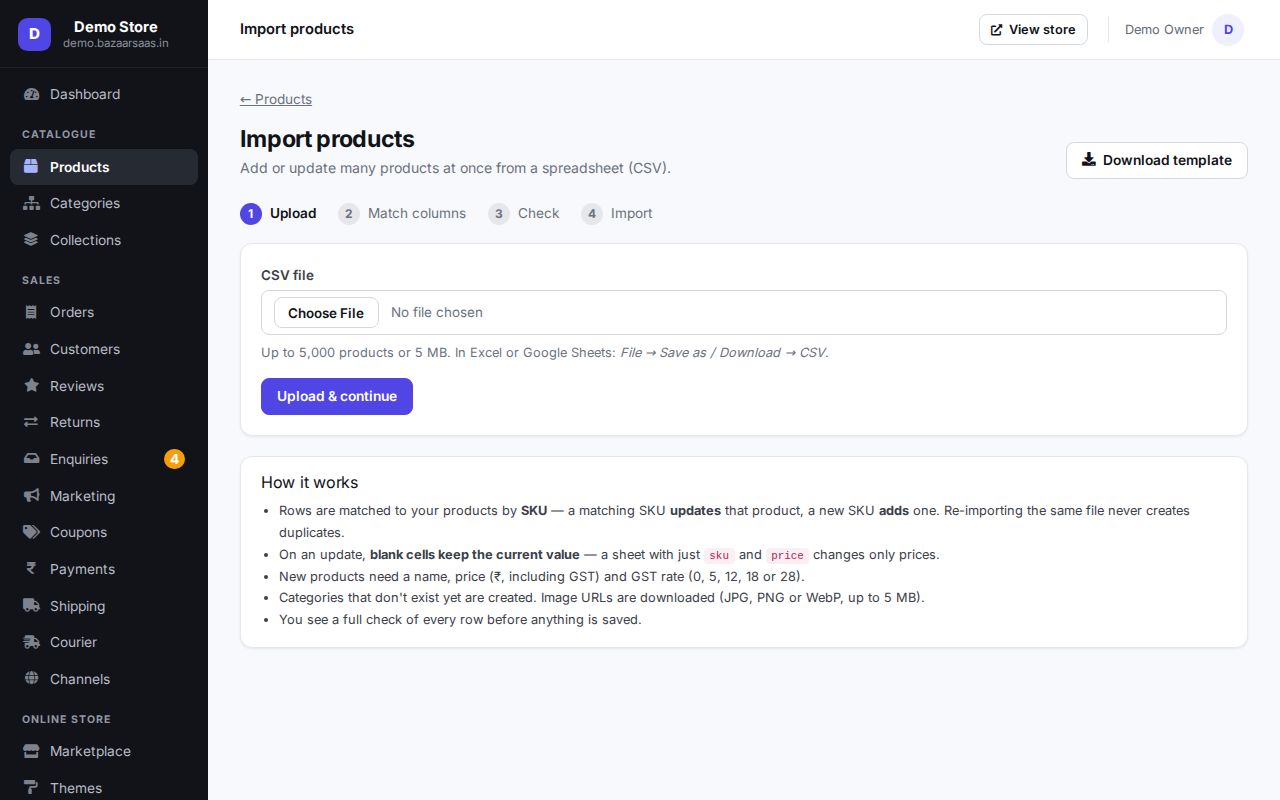Open the Dashboard menu item
The height and width of the screenshot is (800, 1280).
click(x=104, y=94)
